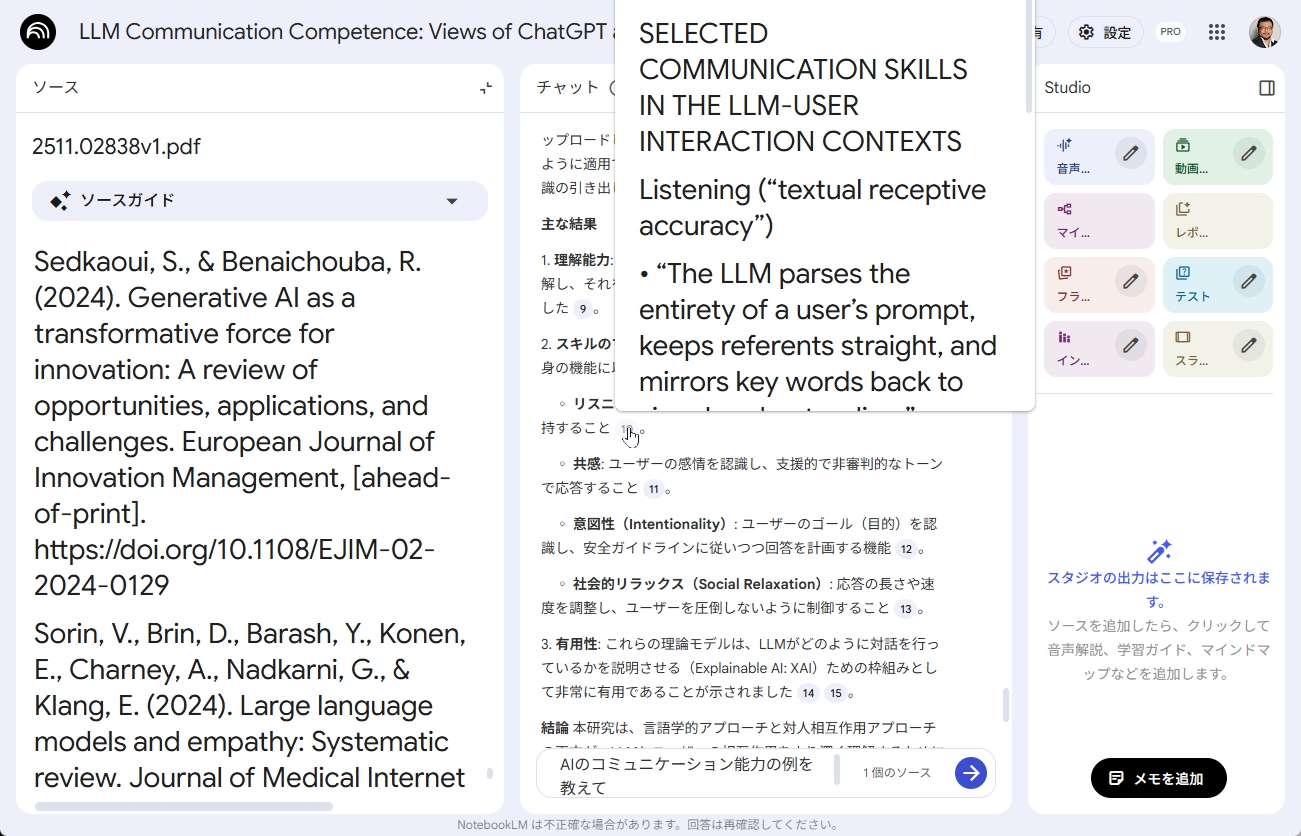Click the 1個のソース source count
The height and width of the screenshot is (836, 1301).
coord(897,773)
